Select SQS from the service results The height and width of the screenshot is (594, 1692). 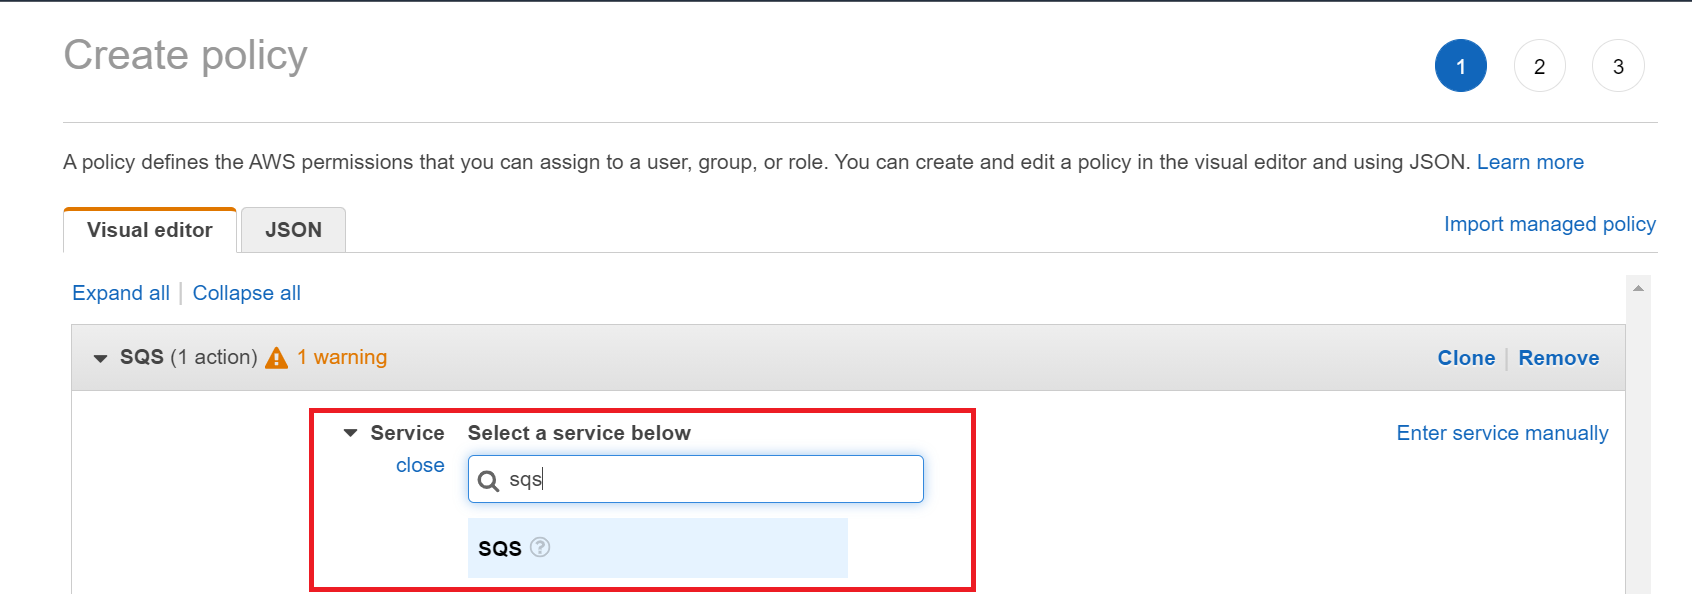[500, 548]
